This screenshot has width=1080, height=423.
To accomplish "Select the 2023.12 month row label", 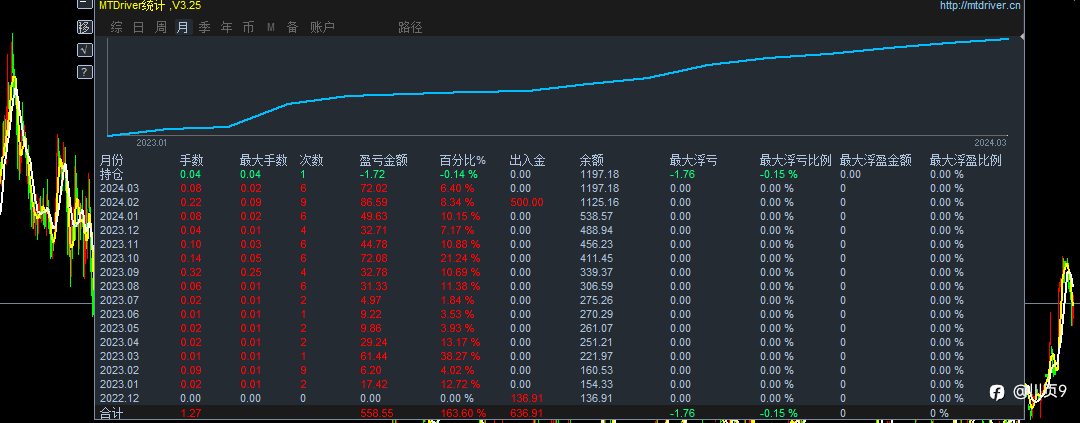I will click(x=119, y=230).
